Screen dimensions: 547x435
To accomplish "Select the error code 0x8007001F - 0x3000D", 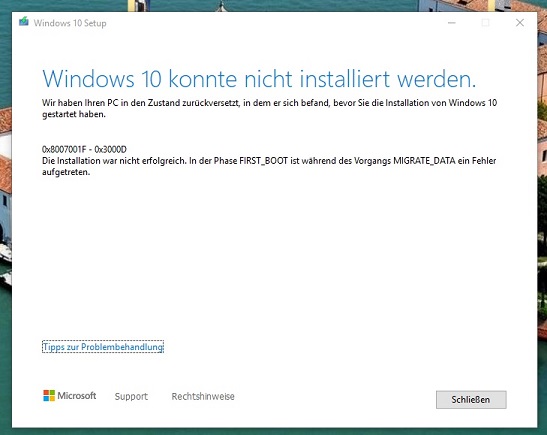I will coord(84,149).
